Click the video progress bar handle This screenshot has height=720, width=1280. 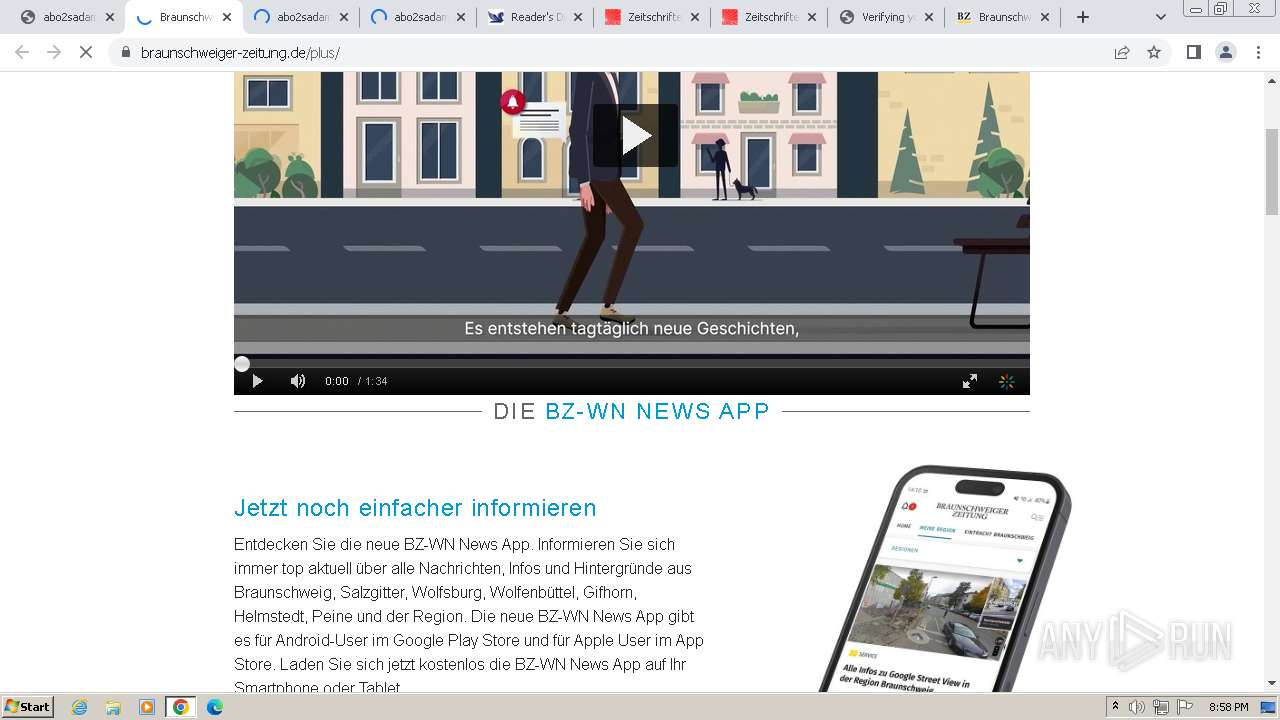(242, 364)
